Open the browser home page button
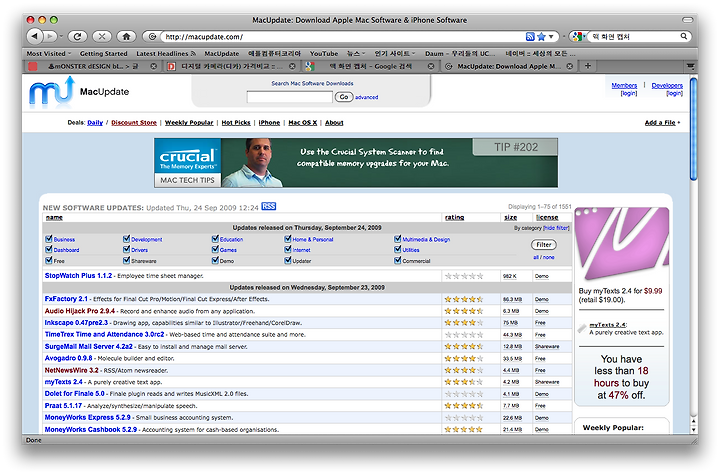This screenshot has height=475, width=720. 126,36
